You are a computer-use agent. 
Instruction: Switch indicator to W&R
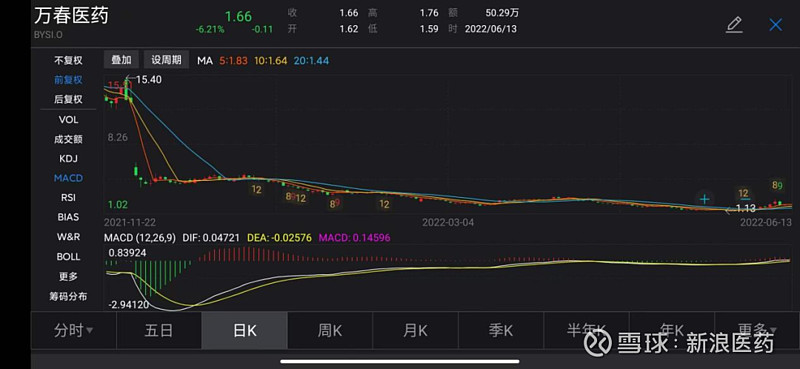(x=68, y=237)
